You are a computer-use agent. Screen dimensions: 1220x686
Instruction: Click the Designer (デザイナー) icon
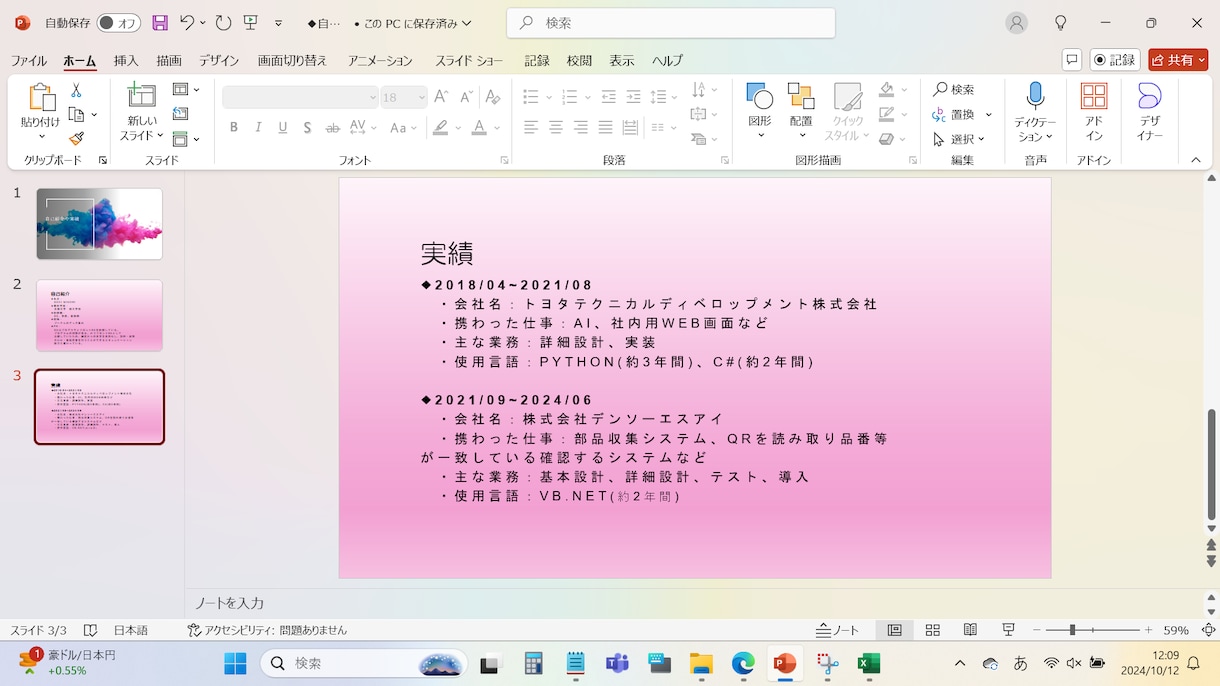pos(1150,112)
